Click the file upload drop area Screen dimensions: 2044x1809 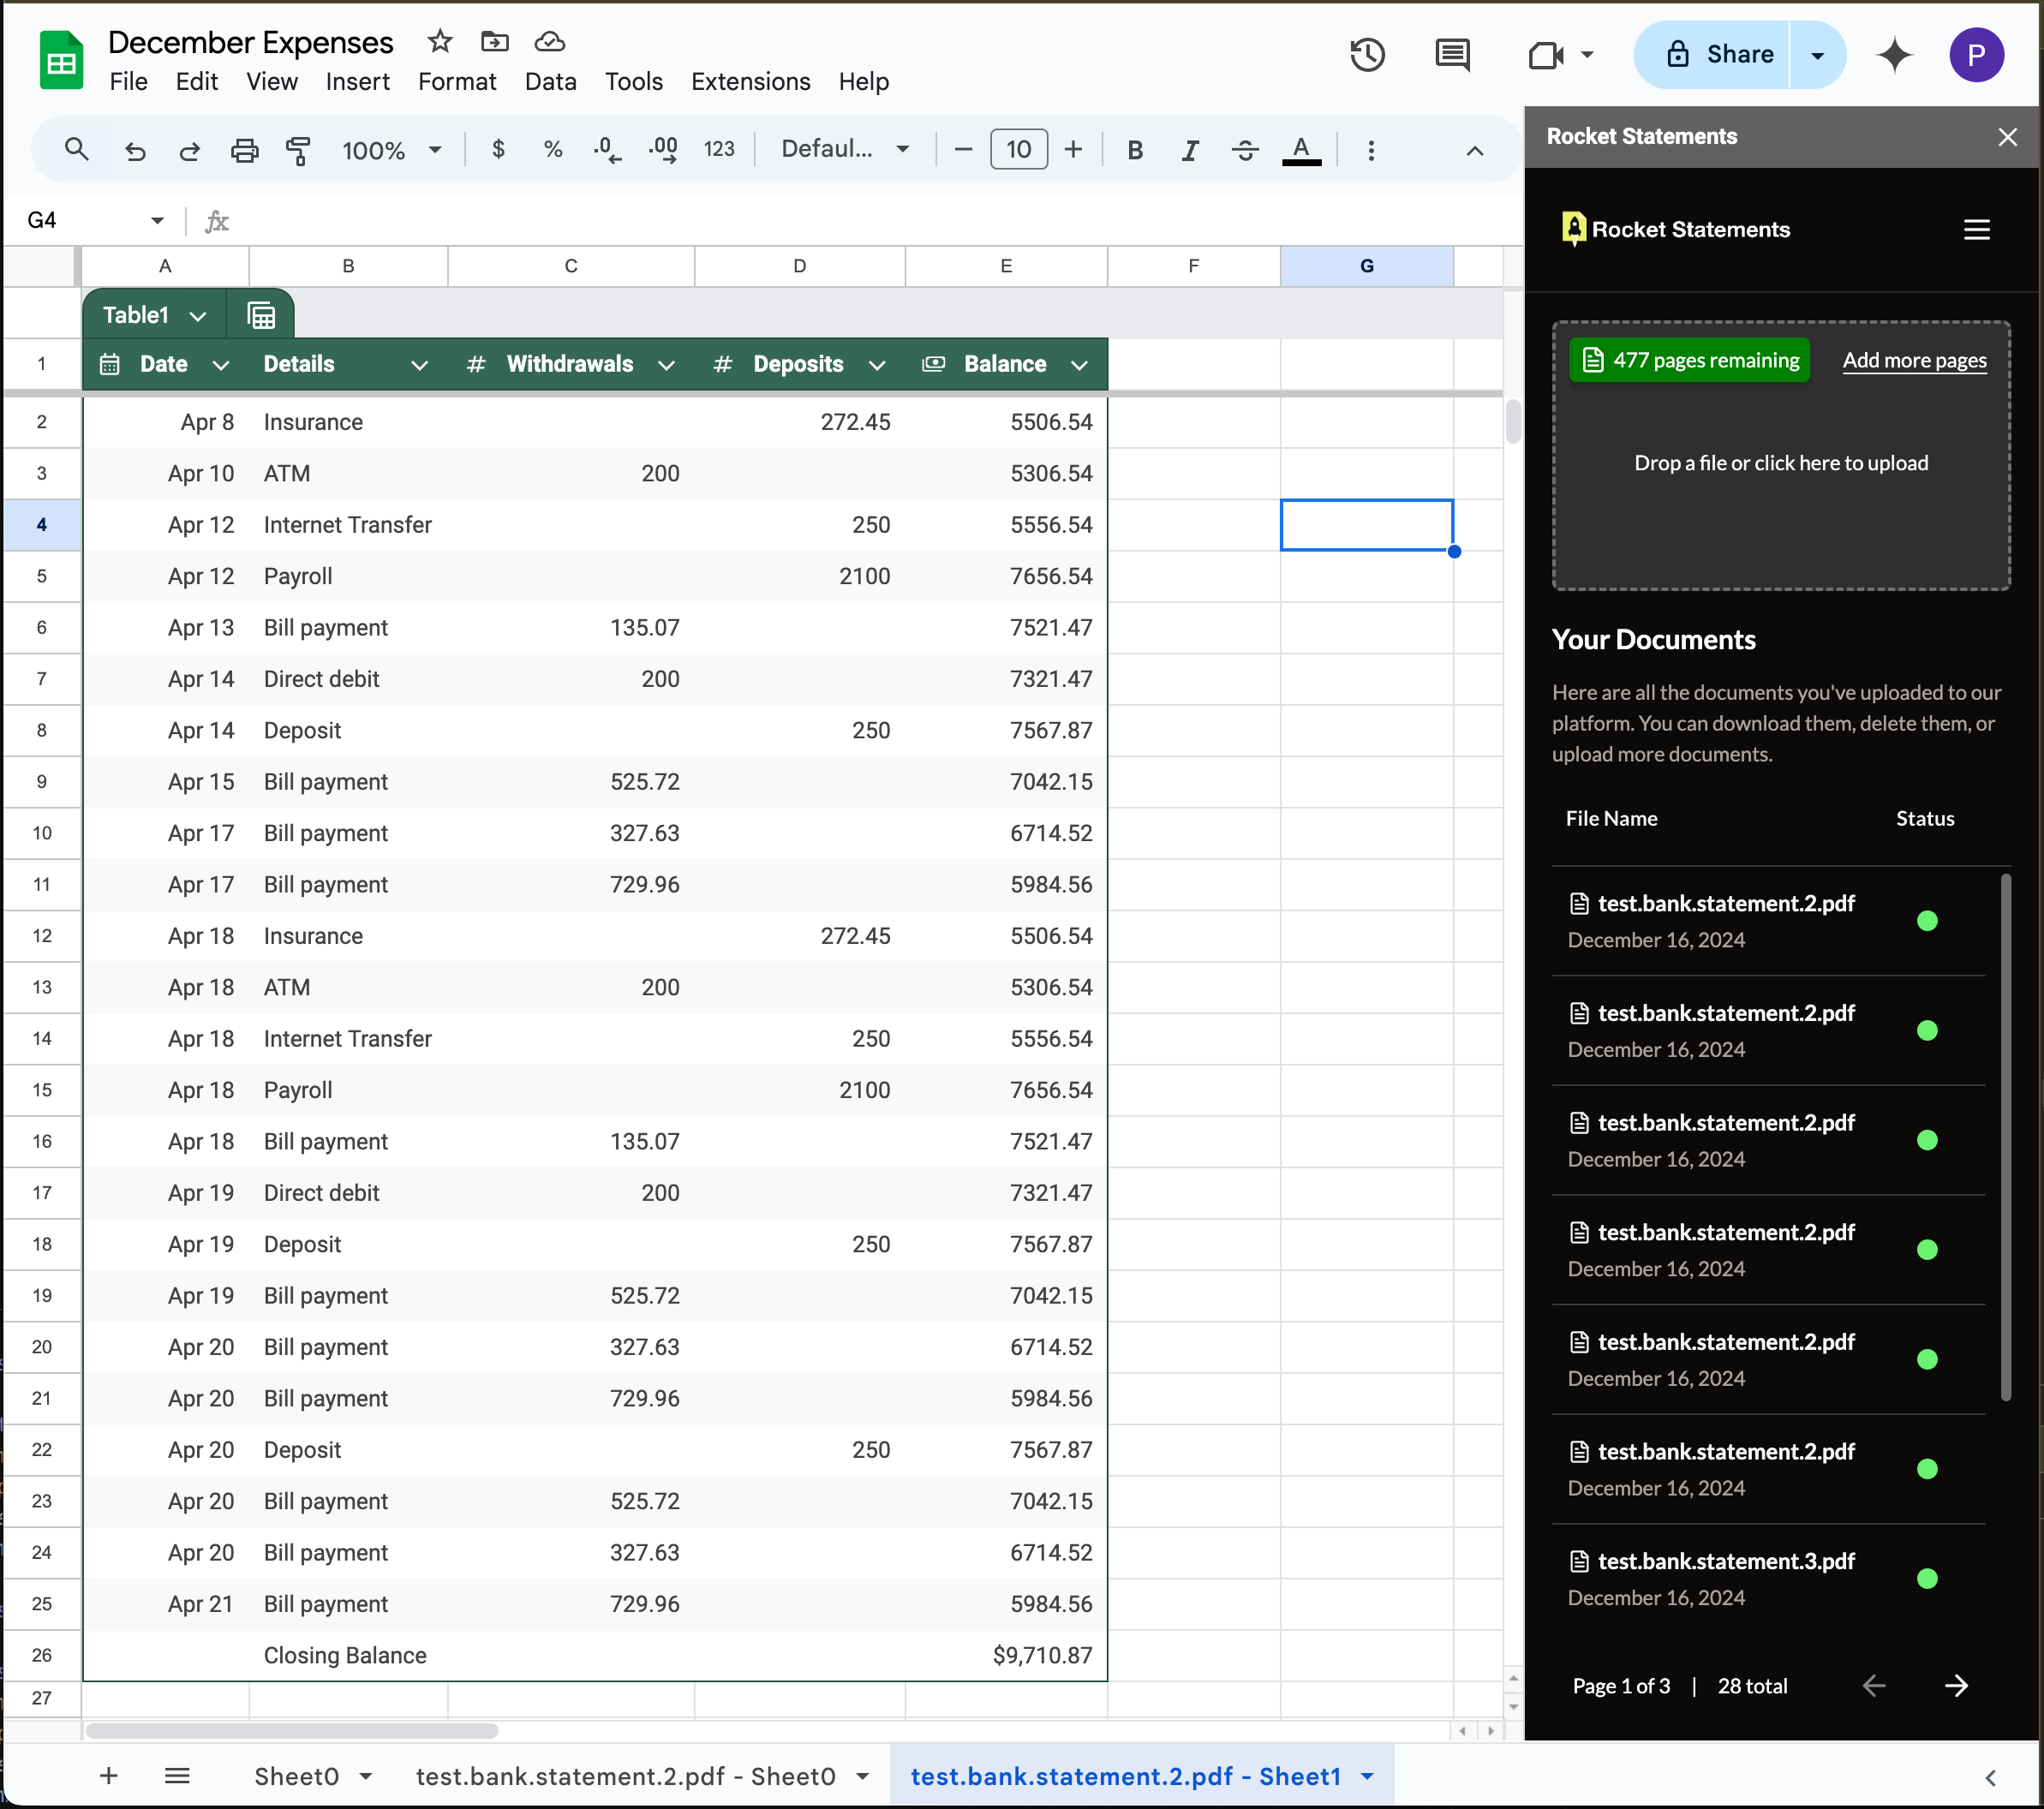point(1780,462)
